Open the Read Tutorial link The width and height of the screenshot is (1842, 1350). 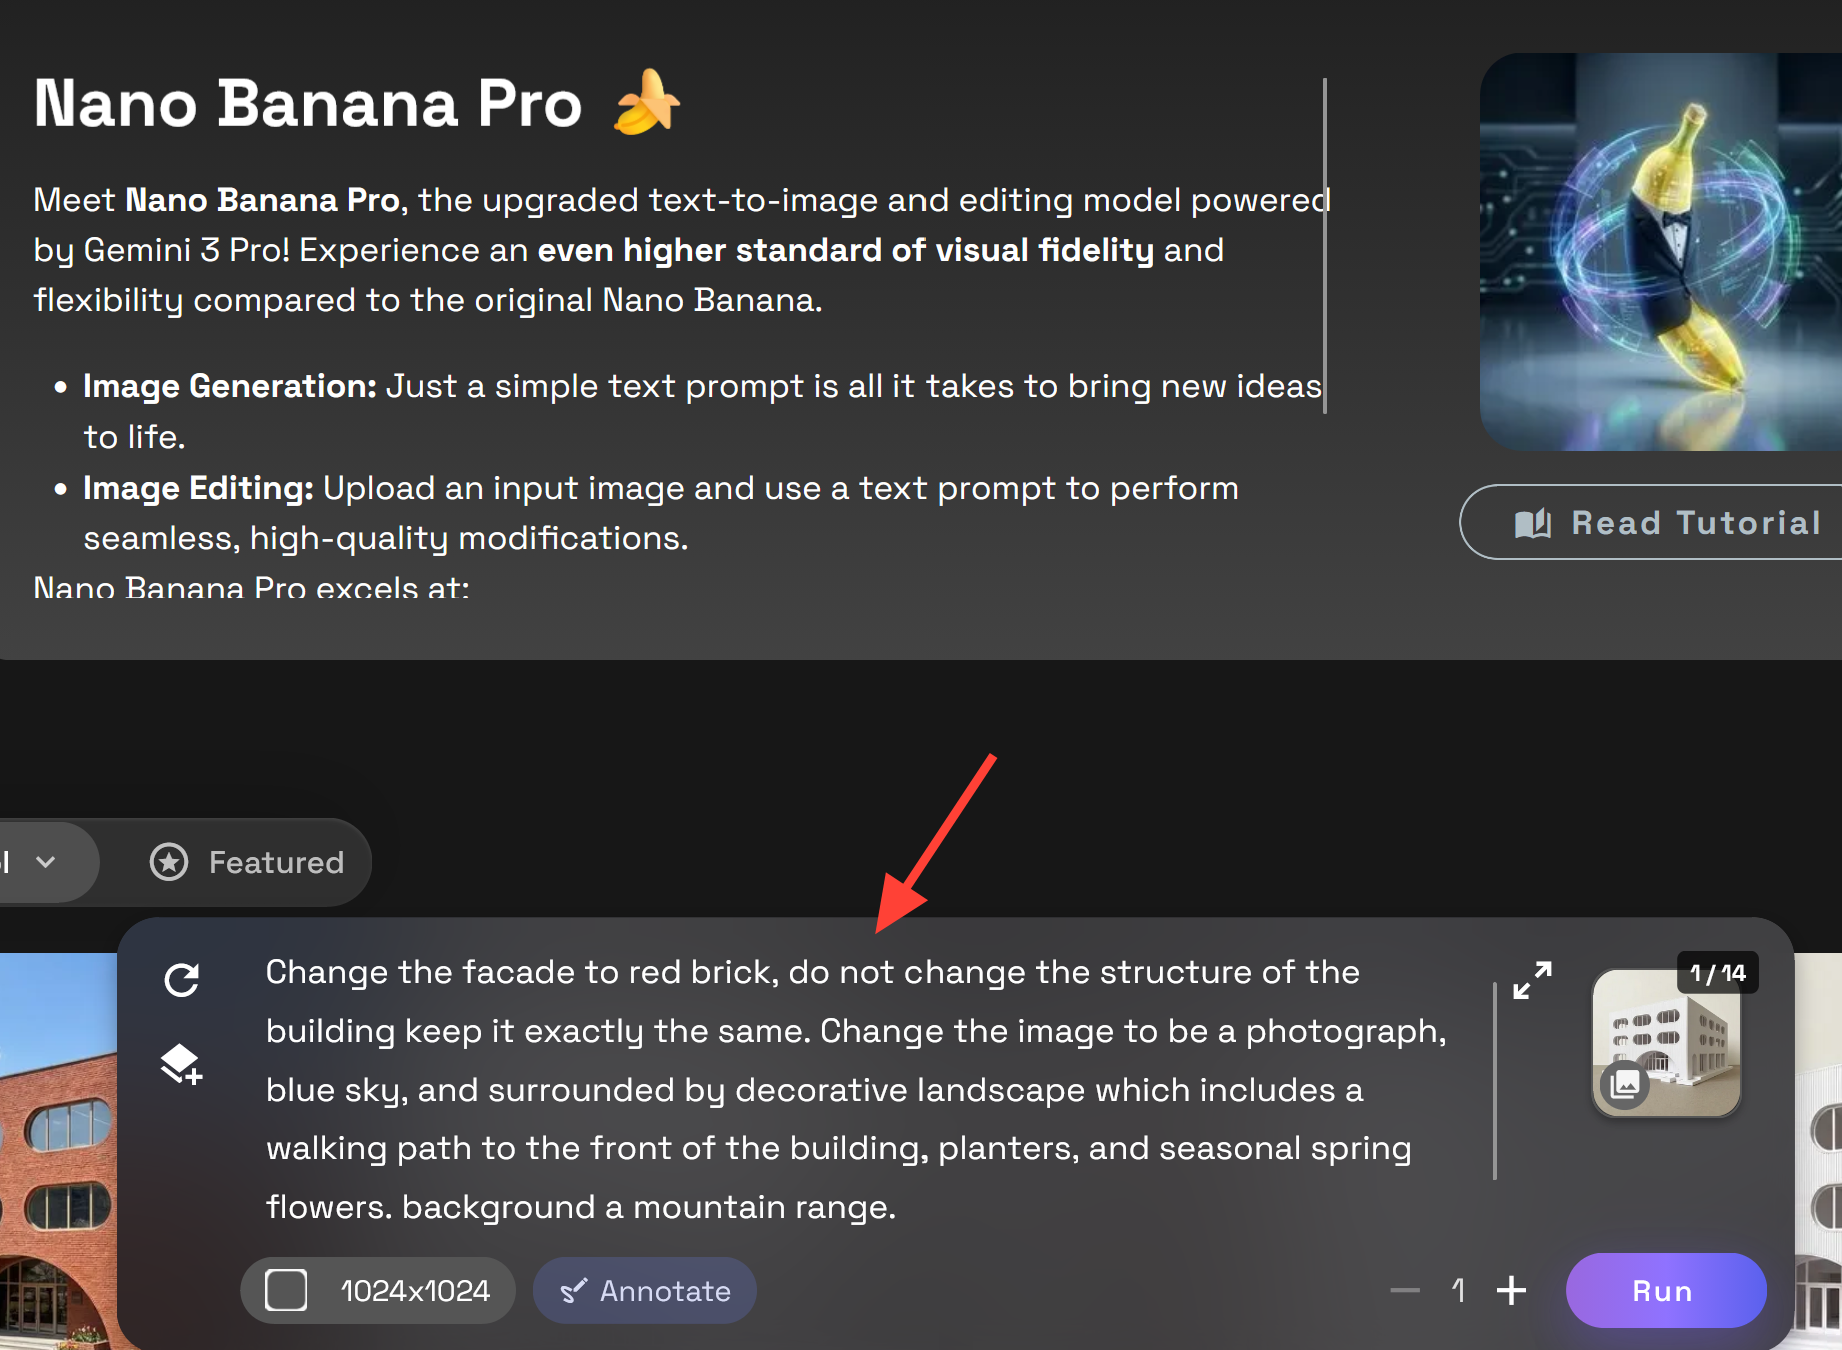tap(1650, 522)
